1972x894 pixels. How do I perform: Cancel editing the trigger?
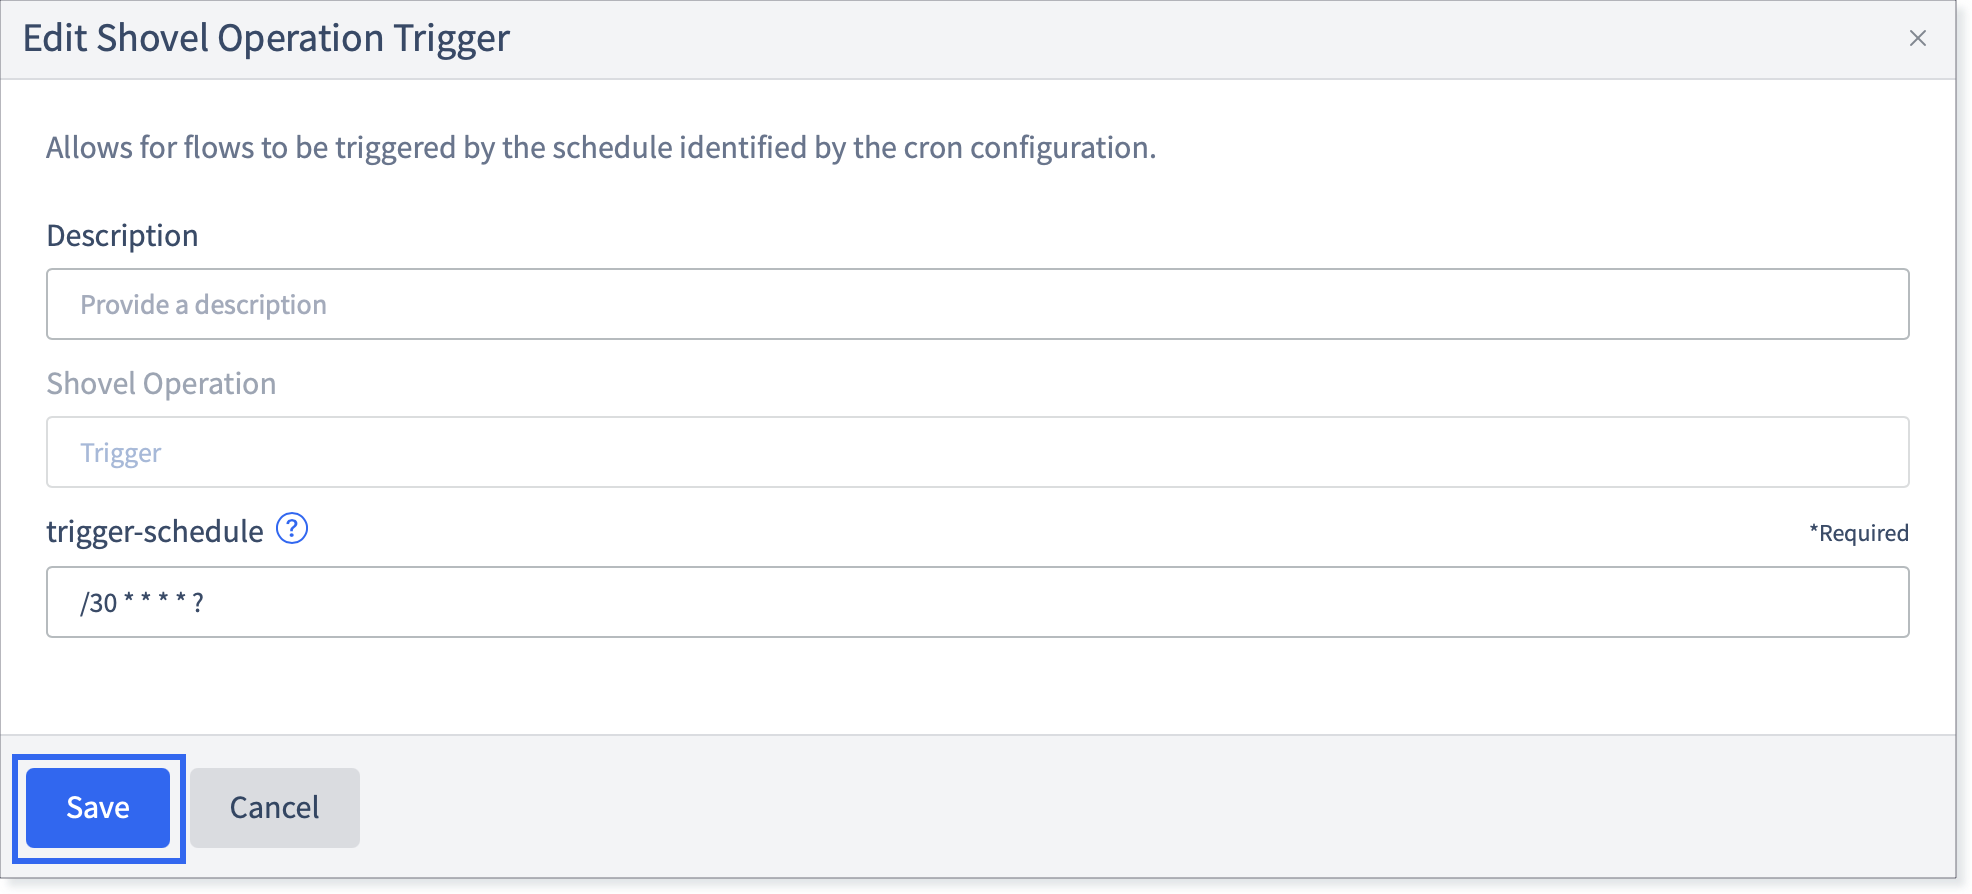(x=275, y=807)
